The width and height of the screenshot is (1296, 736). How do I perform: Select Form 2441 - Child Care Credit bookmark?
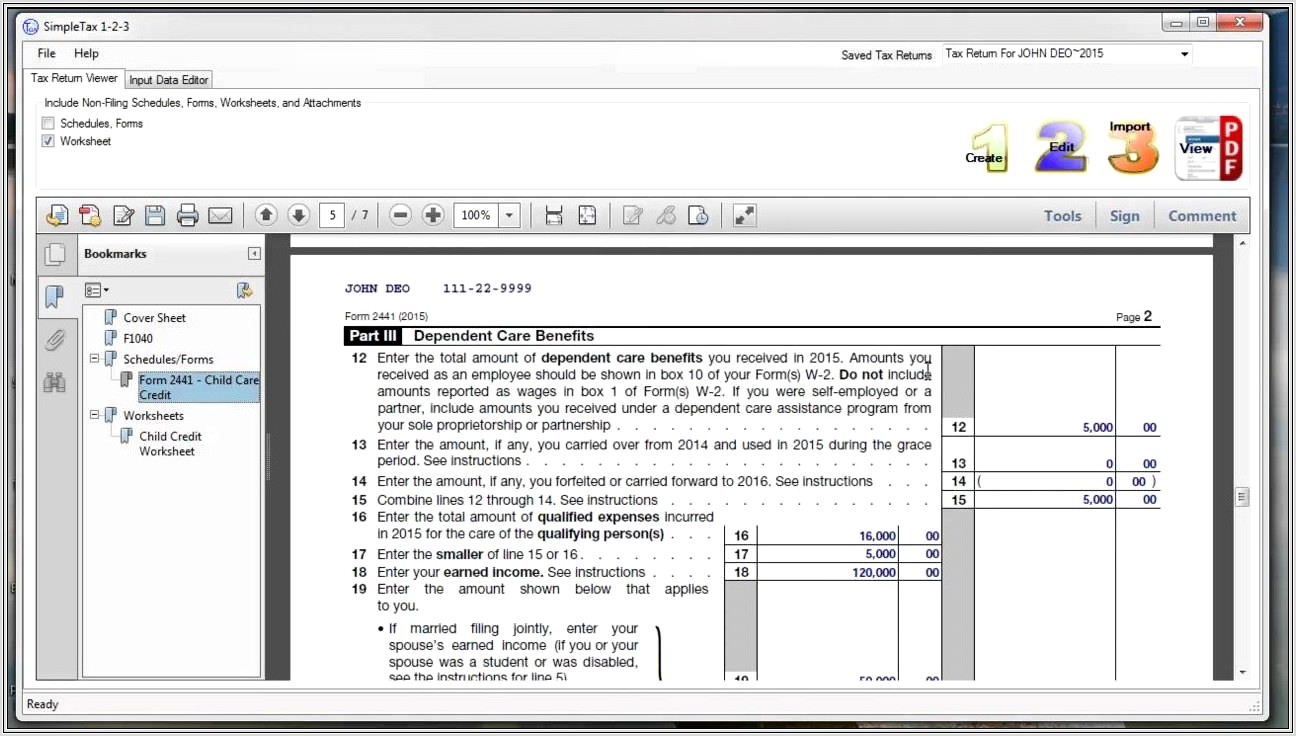(x=199, y=387)
